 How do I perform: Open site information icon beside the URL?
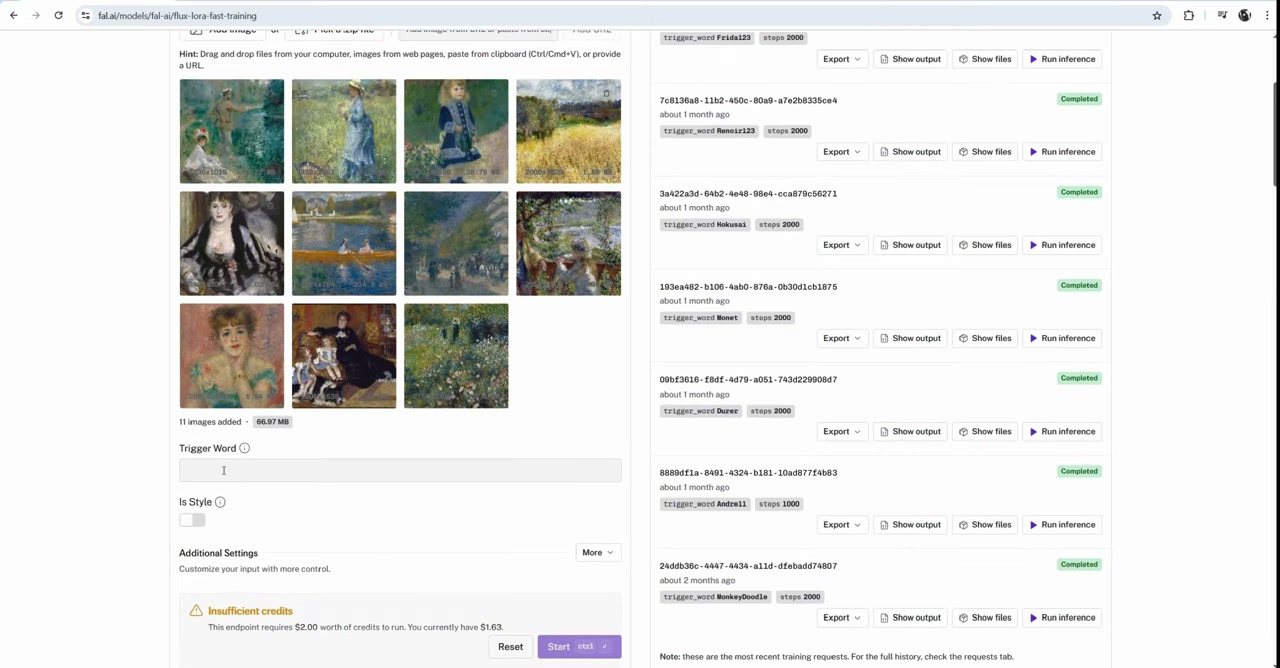point(86,16)
